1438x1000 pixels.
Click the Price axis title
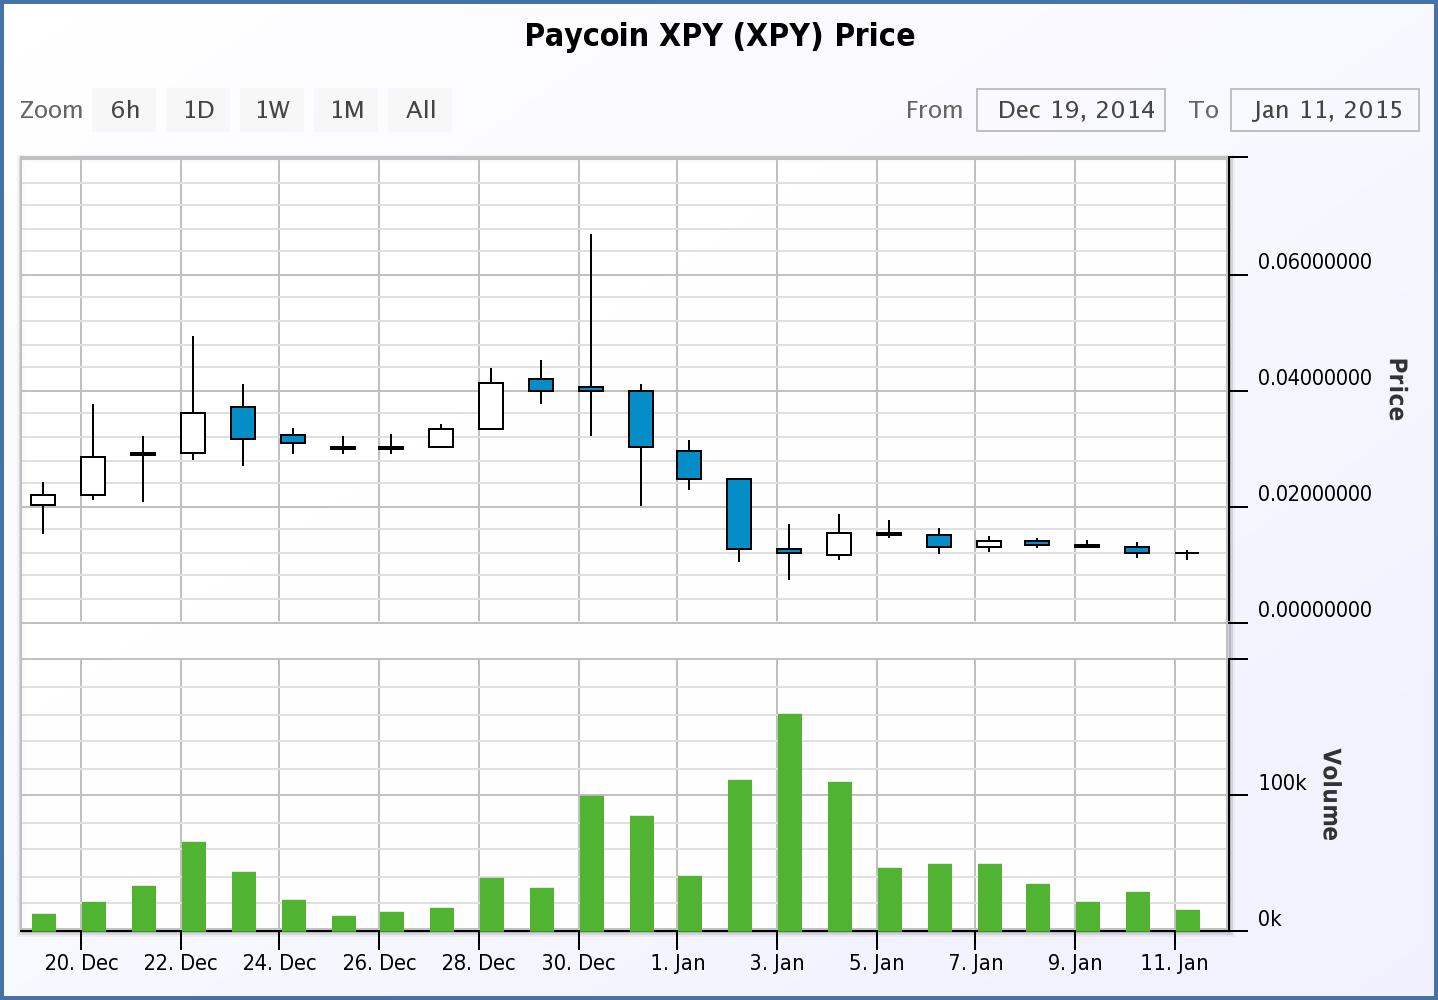[x=1396, y=390]
